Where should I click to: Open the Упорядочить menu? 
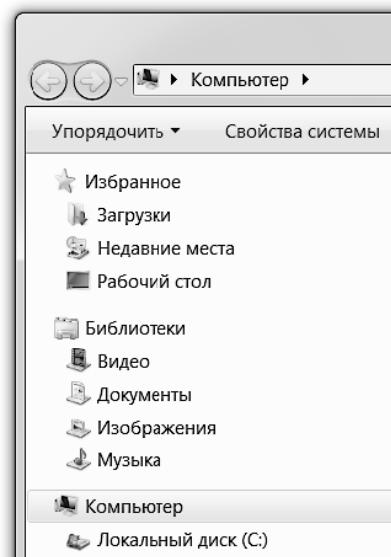[x=116, y=132]
